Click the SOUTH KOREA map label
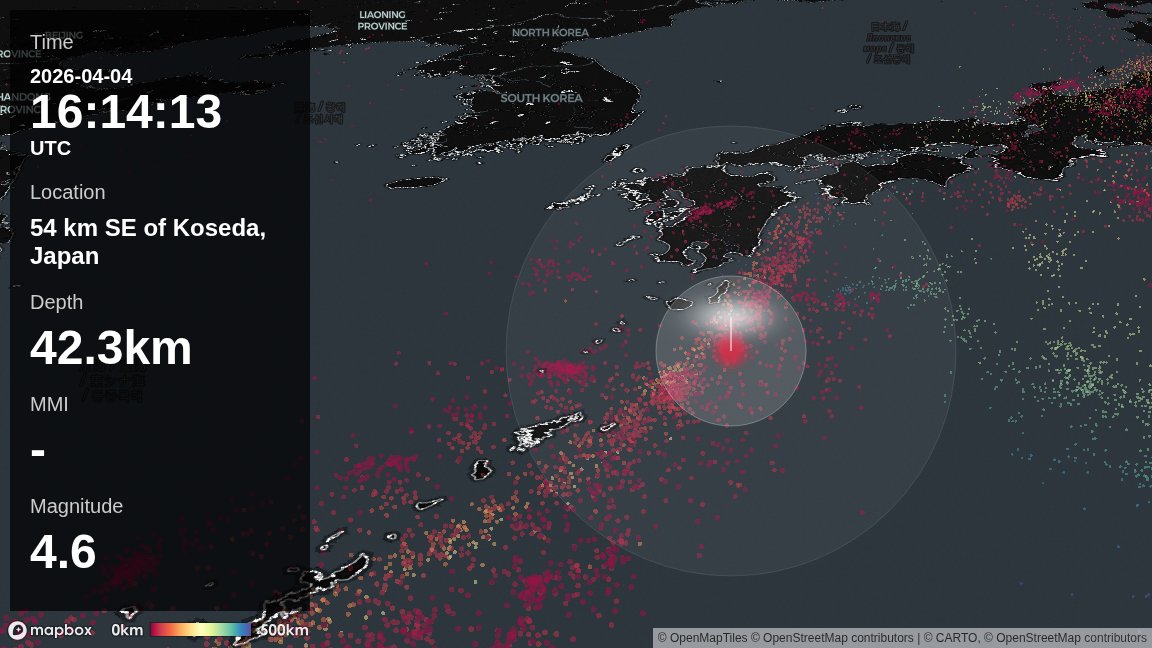The image size is (1152, 648). click(542, 99)
